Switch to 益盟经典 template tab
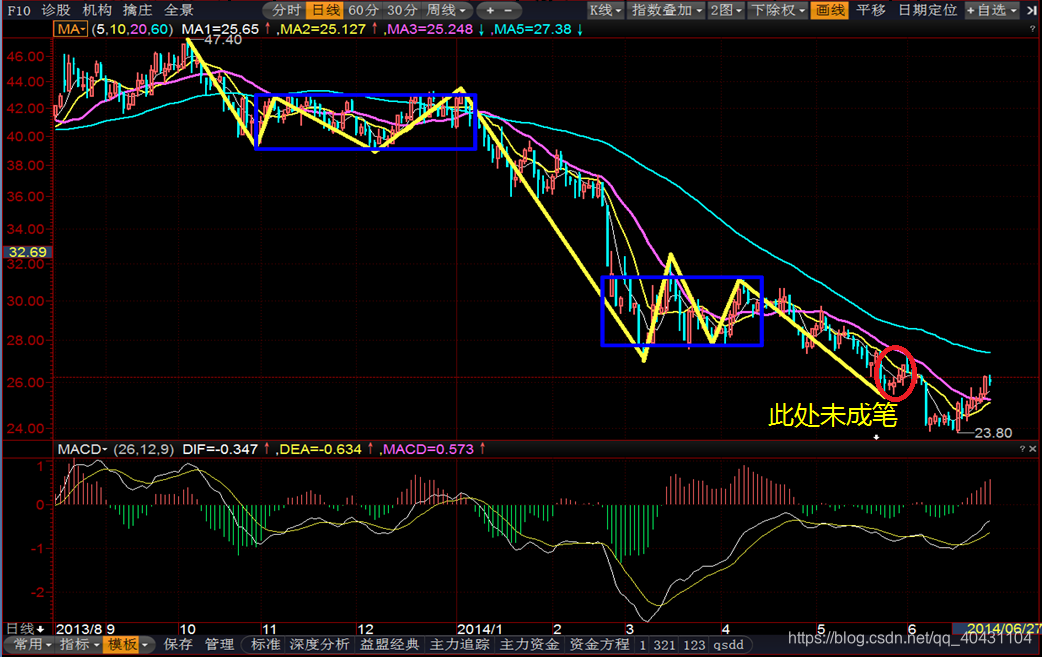This screenshot has width=1042, height=657. (389, 644)
